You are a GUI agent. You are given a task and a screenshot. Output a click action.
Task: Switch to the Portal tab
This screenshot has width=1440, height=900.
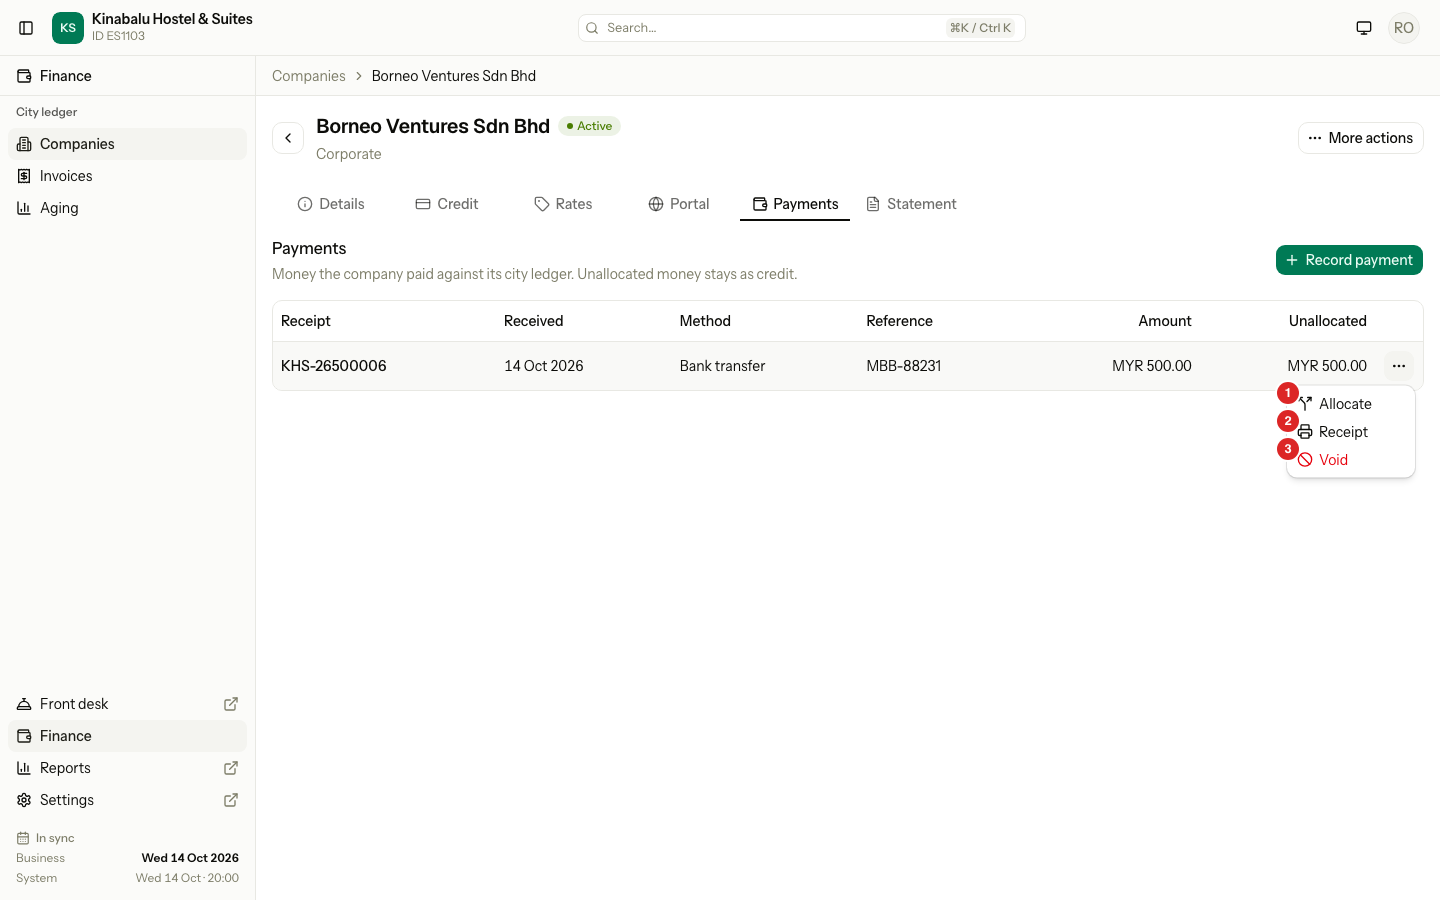pyautogui.click(x=679, y=204)
